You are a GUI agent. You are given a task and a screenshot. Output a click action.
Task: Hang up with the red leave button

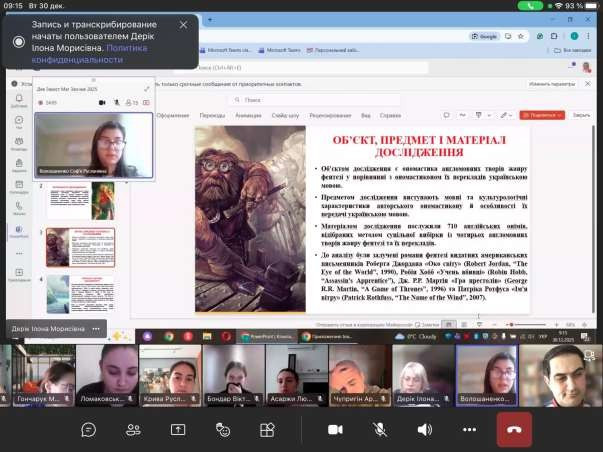click(514, 429)
